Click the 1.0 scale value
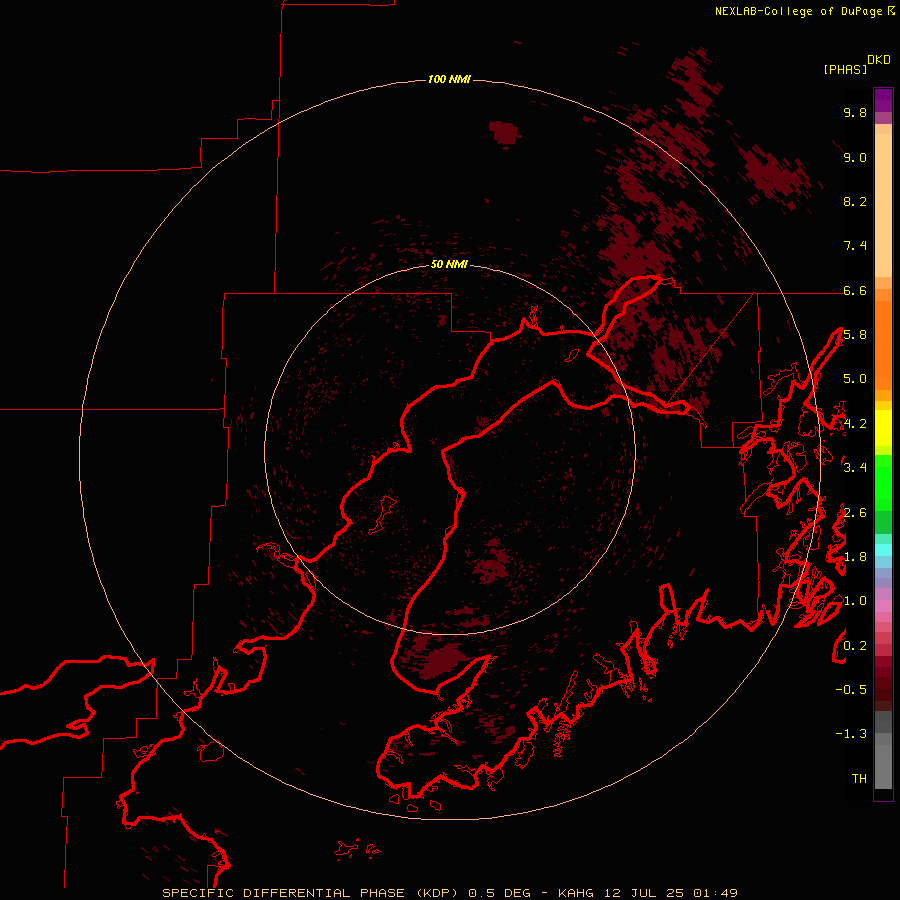Screen dimensions: 900x900 (855, 601)
